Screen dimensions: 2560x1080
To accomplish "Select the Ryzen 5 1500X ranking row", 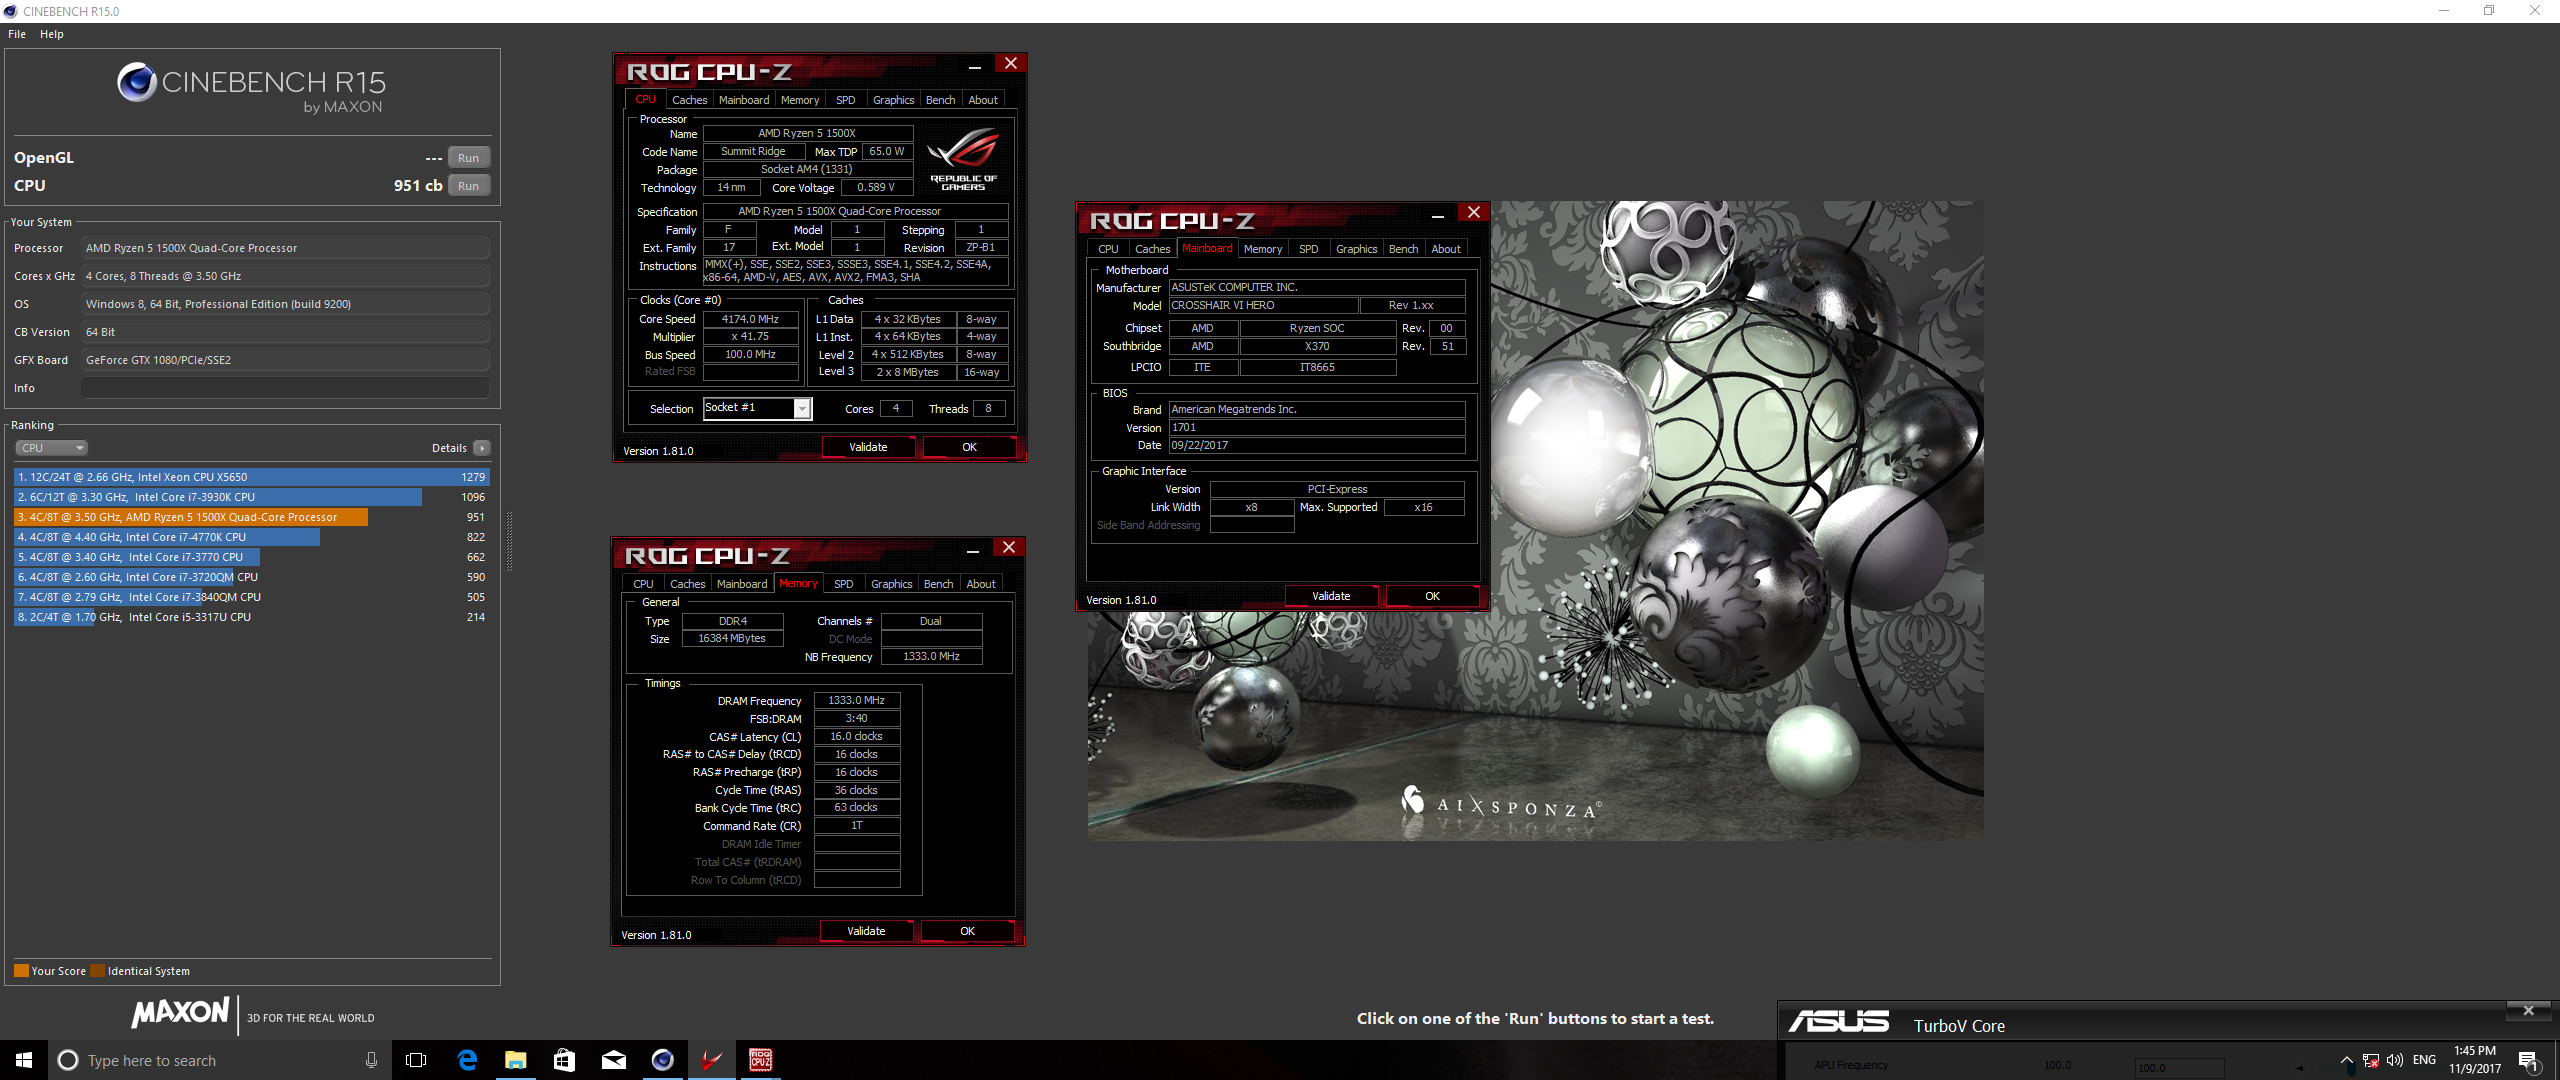I will point(251,517).
